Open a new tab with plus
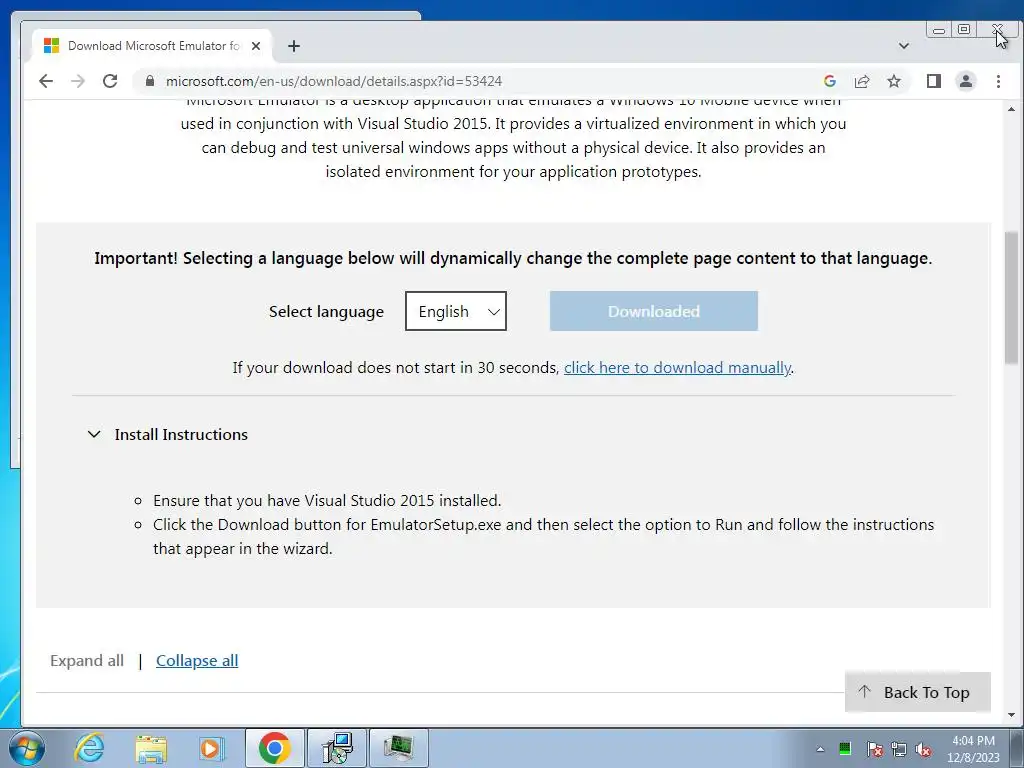Viewport: 1024px width, 768px height. pyautogui.click(x=294, y=46)
